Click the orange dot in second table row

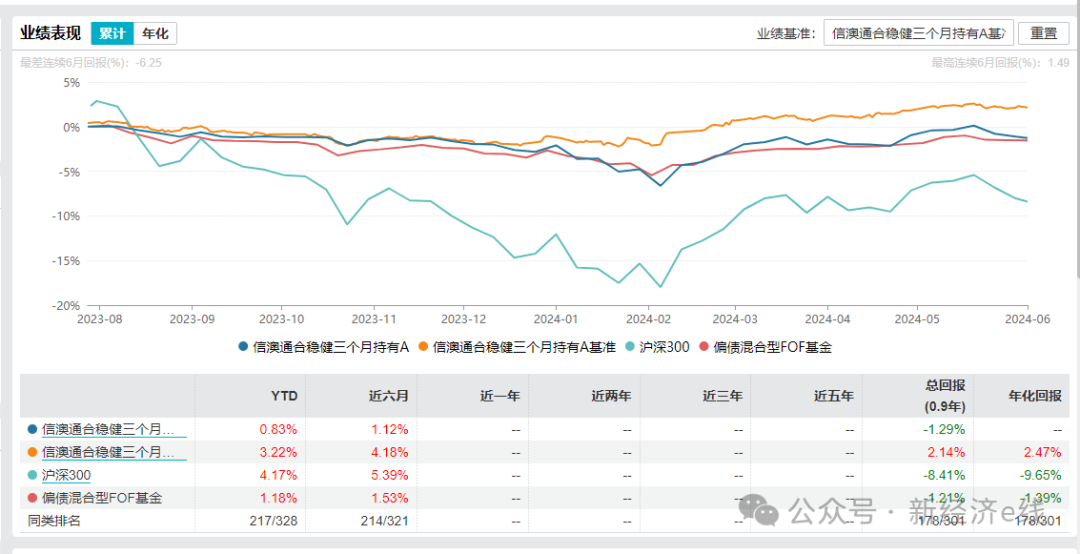[x=32, y=452]
